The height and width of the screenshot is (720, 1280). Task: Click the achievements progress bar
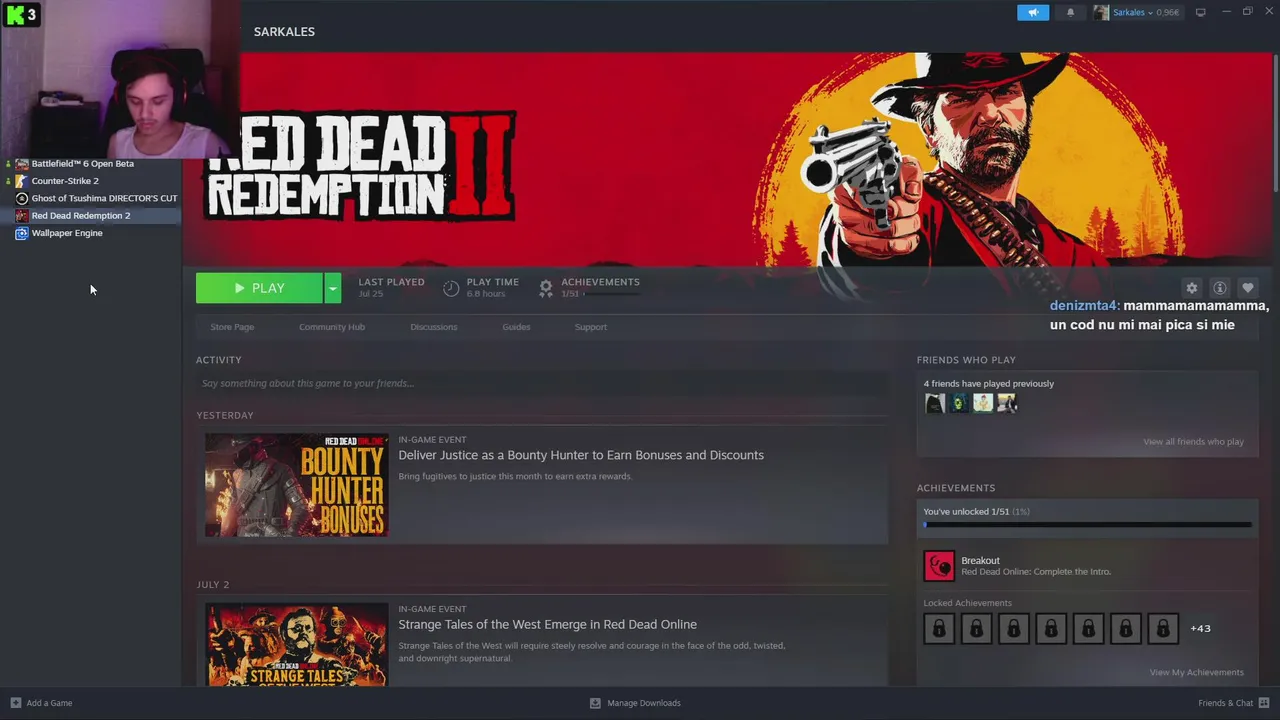[1087, 524]
